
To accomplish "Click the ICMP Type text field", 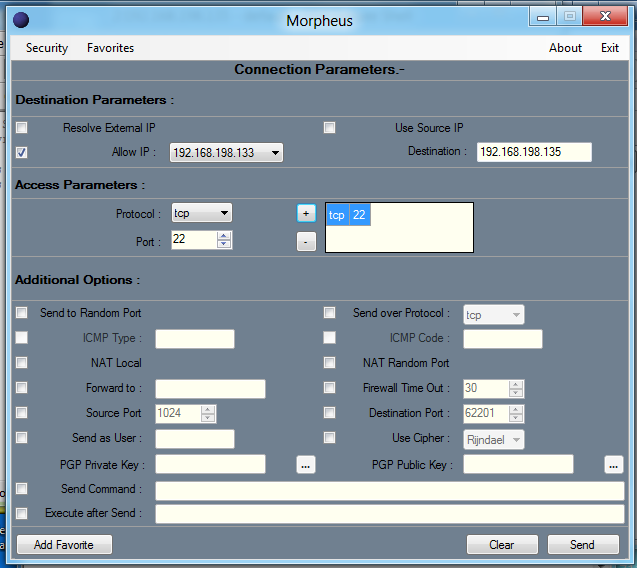I will point(195,339).
